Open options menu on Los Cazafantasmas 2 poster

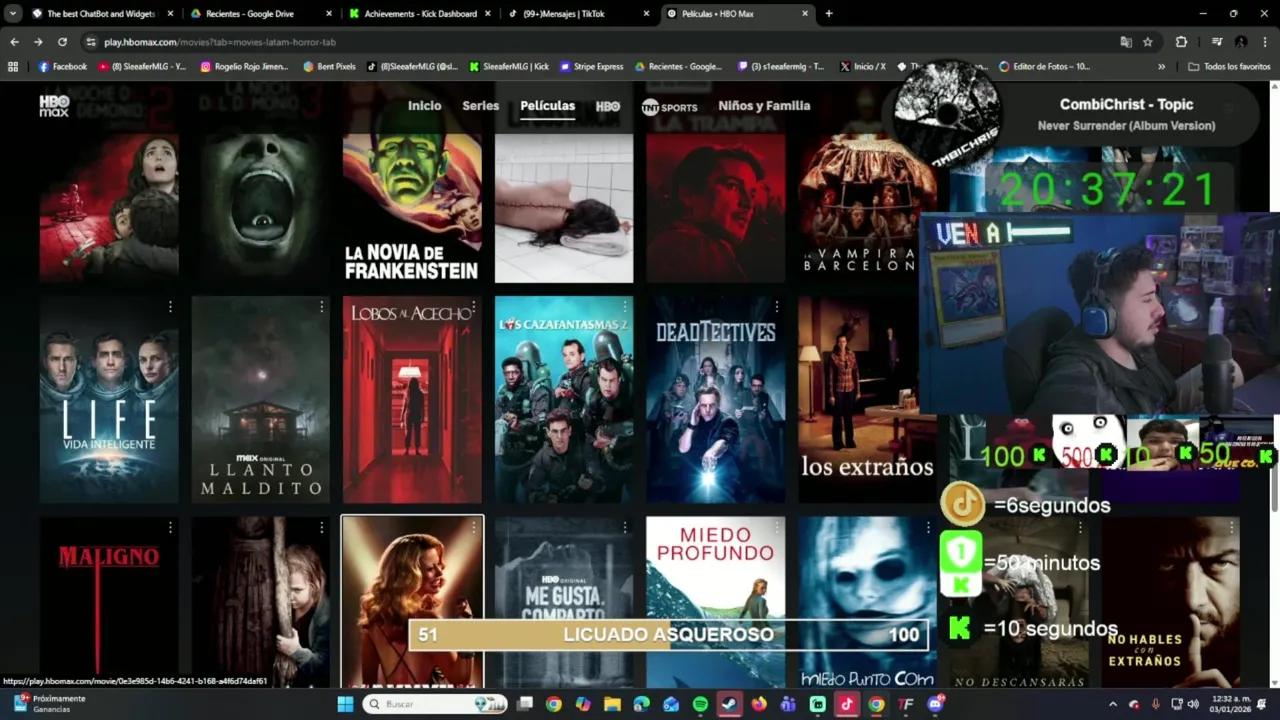point(625,306)
